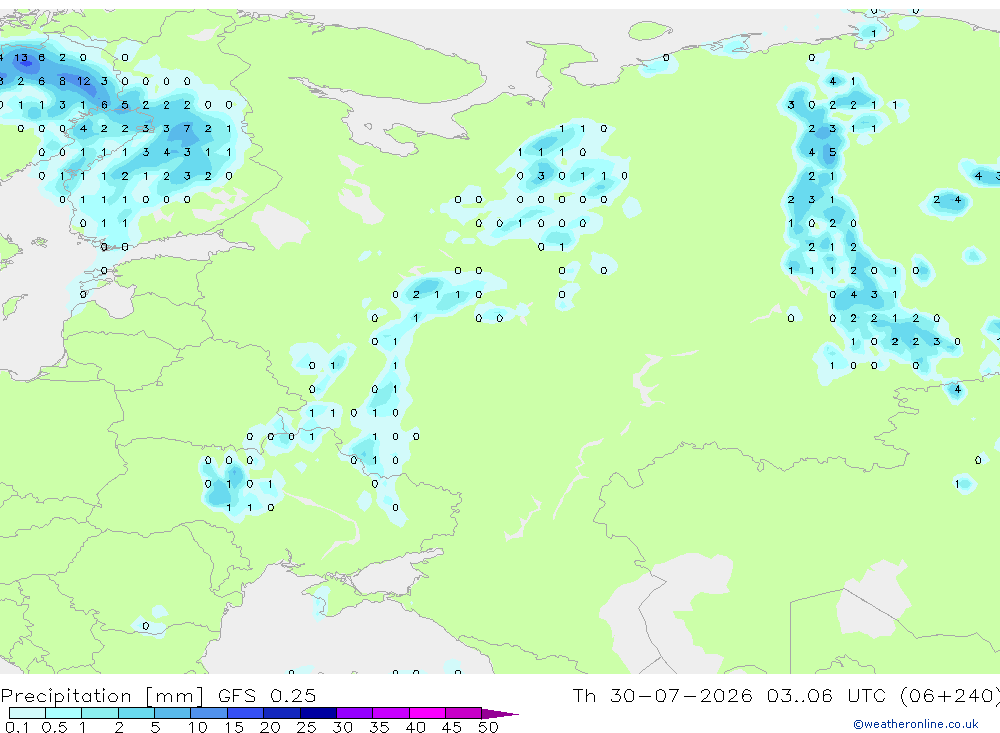Viewport: 1000px width, 733px height.
Task: Click the precipitation value '12' on the map
Action: (x=84, y=81)
